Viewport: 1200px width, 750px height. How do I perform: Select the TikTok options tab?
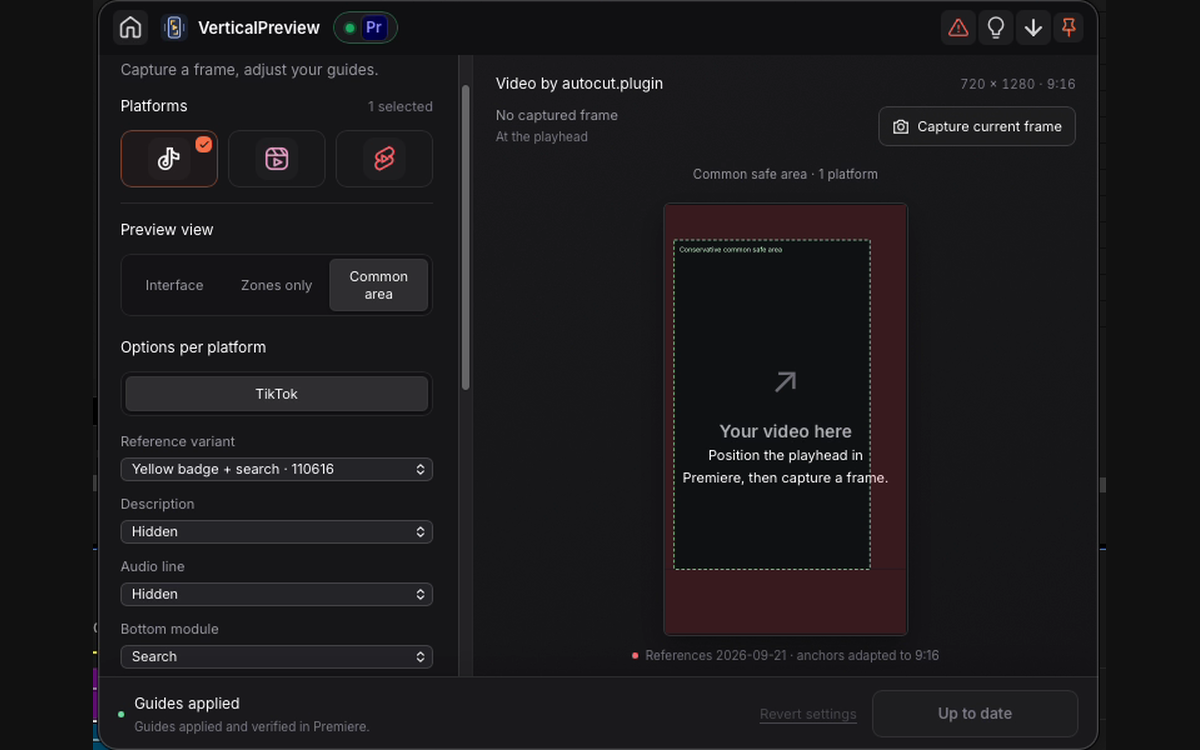click(276, 394)
